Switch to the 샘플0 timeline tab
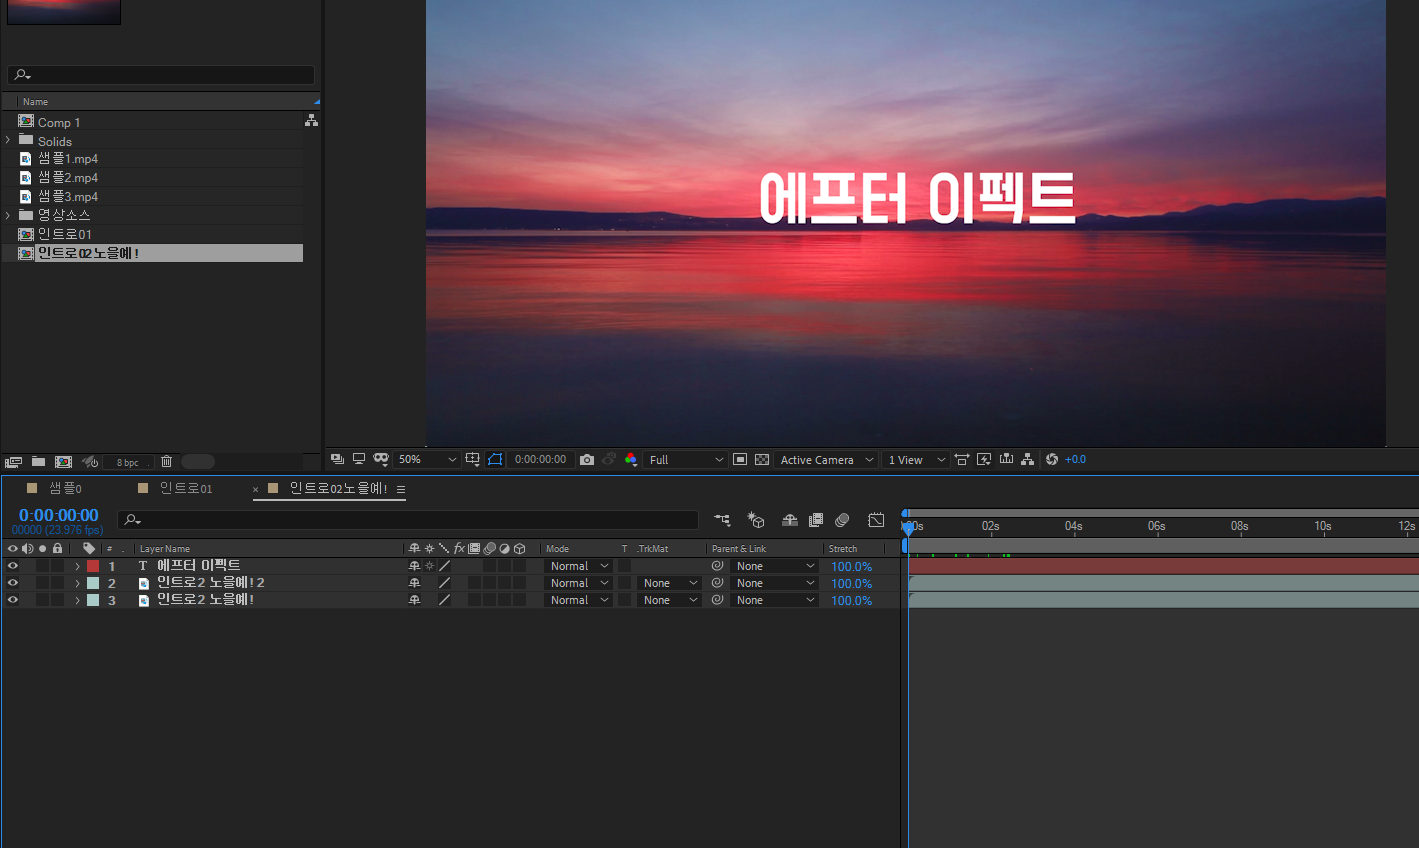This screenshot has height=848, width=1419. pyautogui.click(x=66, y=488)
